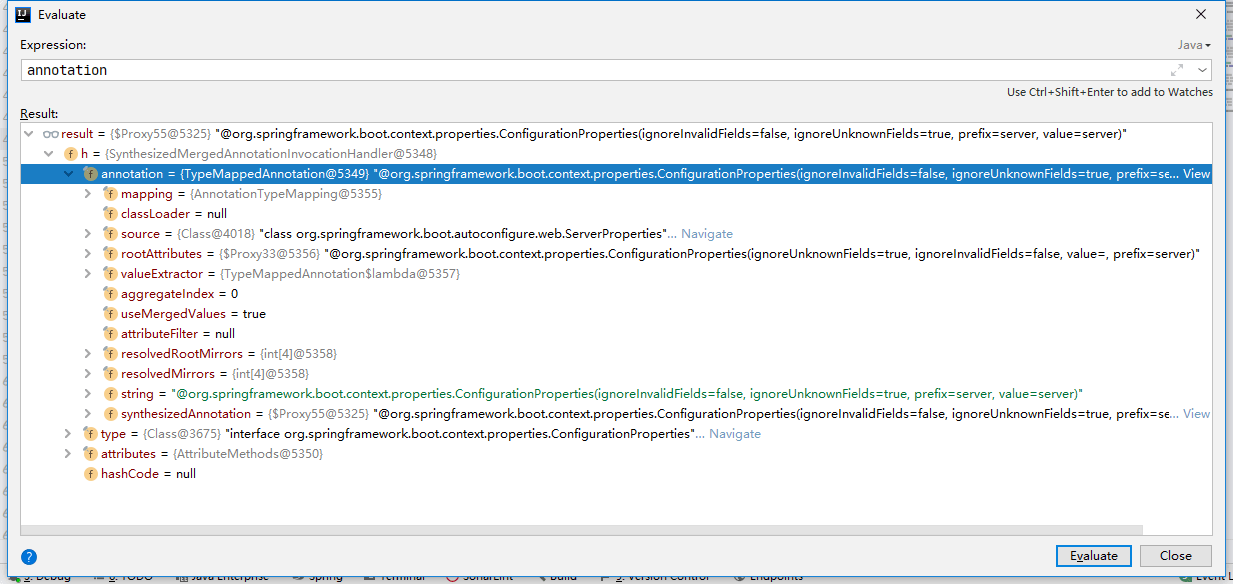Click the expand expression field icon
Image resolution: width=1233 pixels, height=584 pixels.
click(x=1178, y=70)
